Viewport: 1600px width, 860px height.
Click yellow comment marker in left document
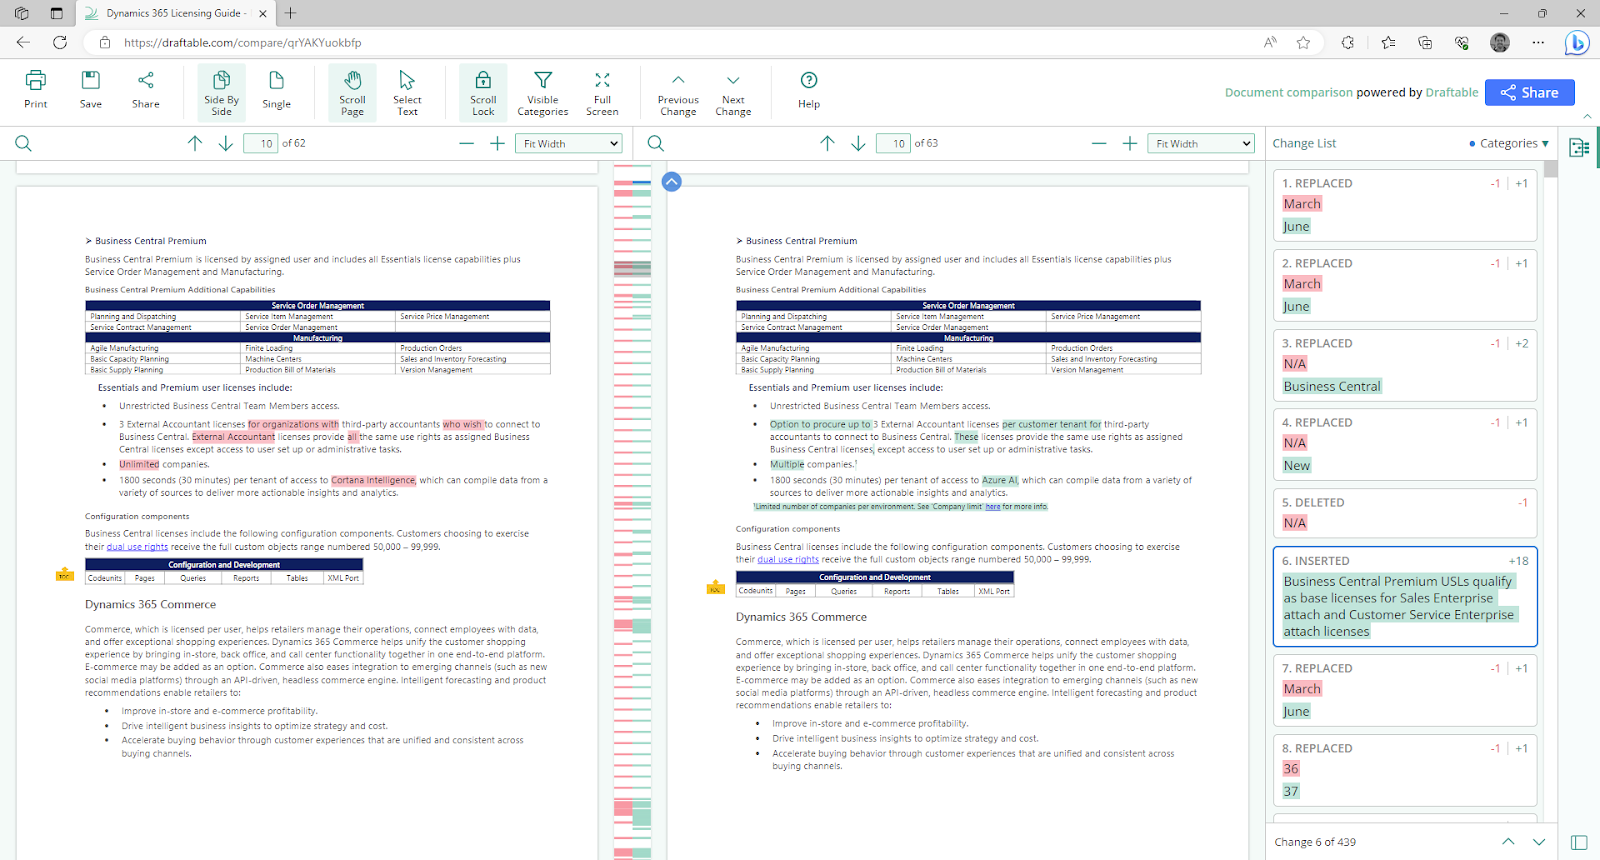coord(65,574)
